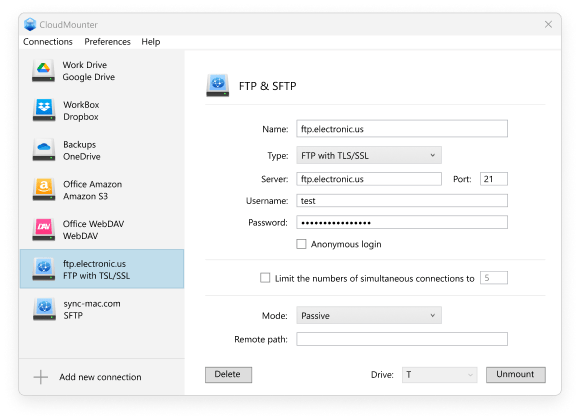This screenshot has width=580, height=420.
Task: Open the Preferences menu
Action: click(107, 41)
